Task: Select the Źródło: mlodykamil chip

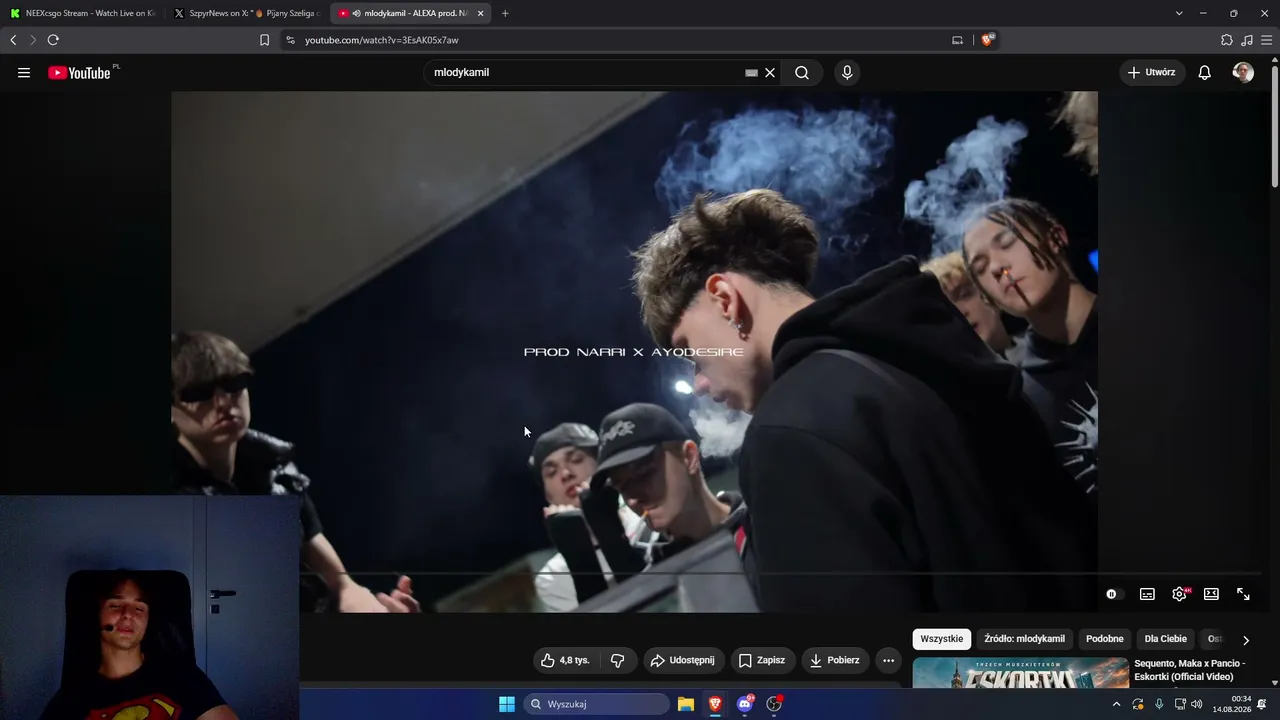Action: point(1025,639)
